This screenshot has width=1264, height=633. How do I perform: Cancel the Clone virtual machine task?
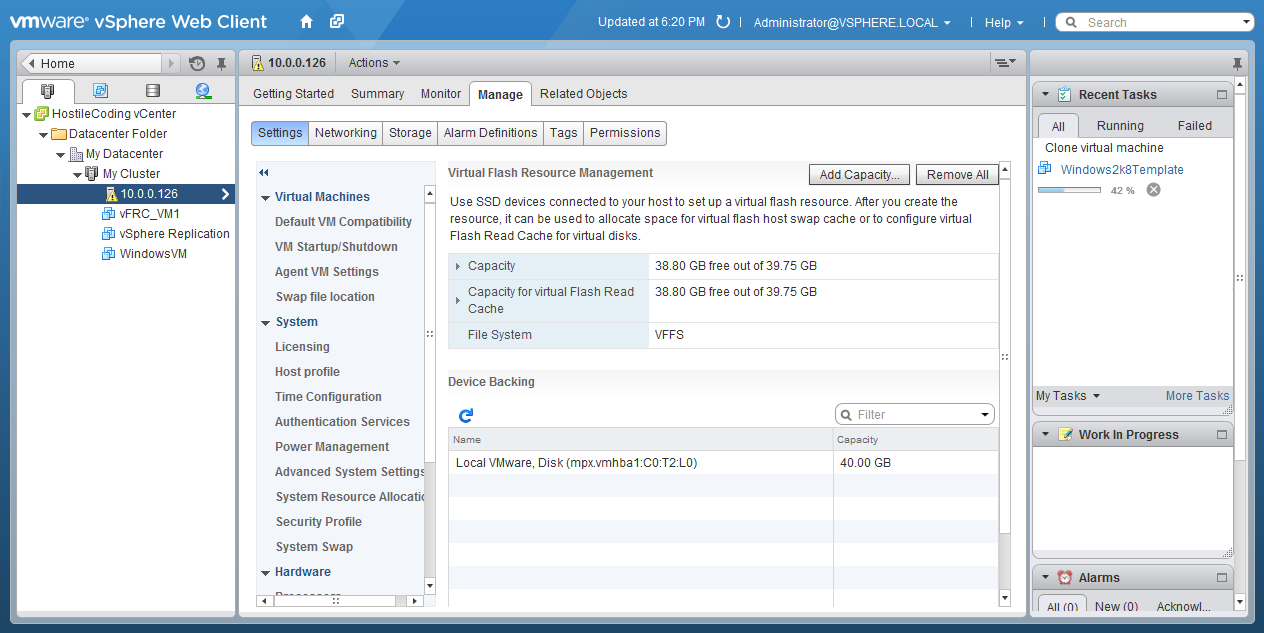click(x=1153, y=190)
